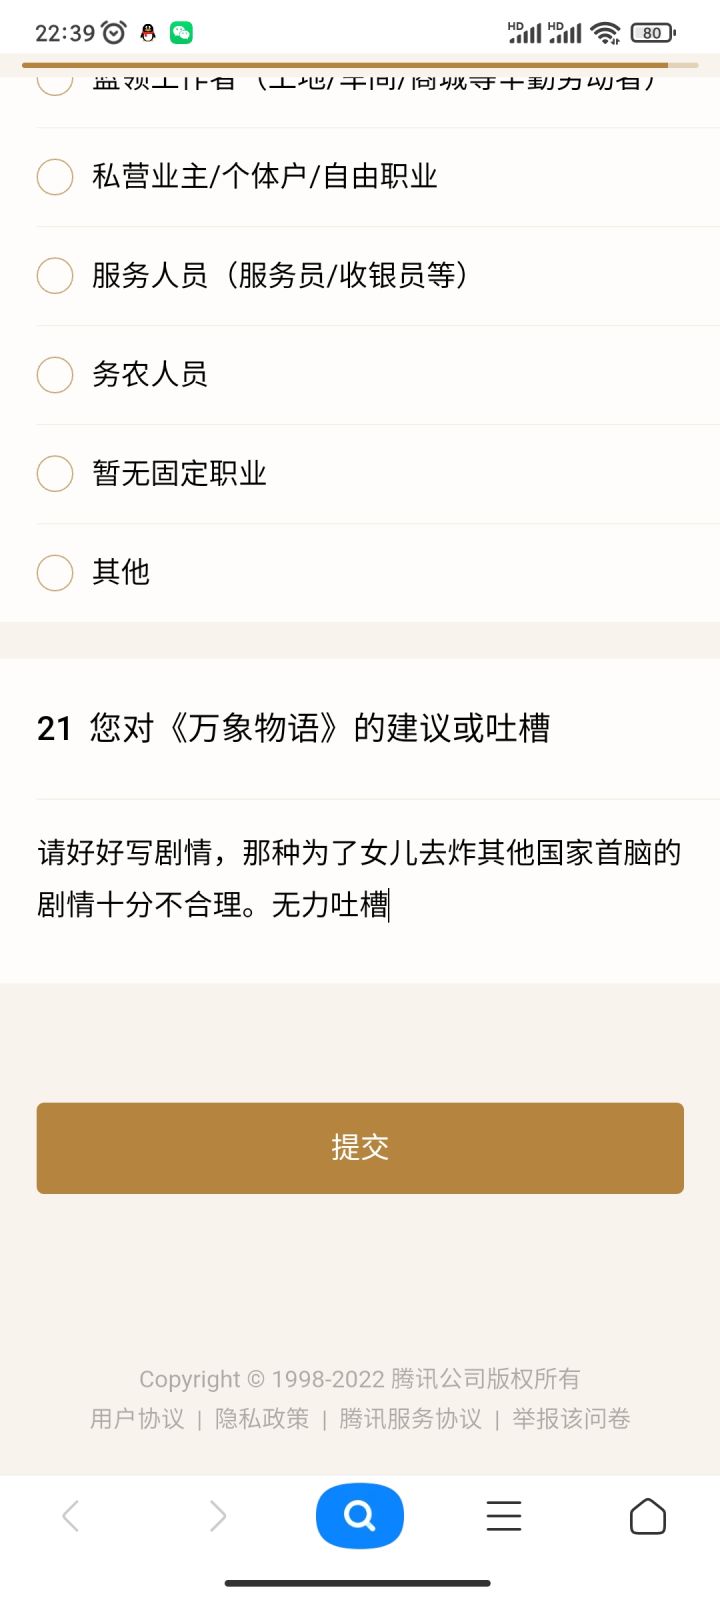The height and width of the screenshot is (1600, 720).
Task: Choose 服务人员 radio option
Action: [55, 275]
